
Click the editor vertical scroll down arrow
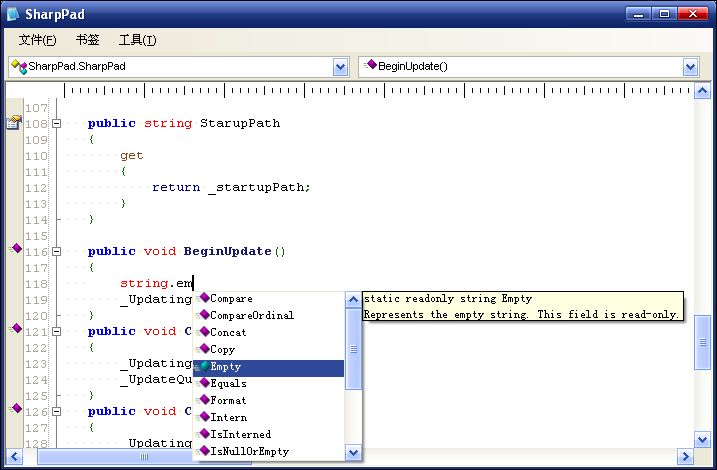(x=702, y=440)
